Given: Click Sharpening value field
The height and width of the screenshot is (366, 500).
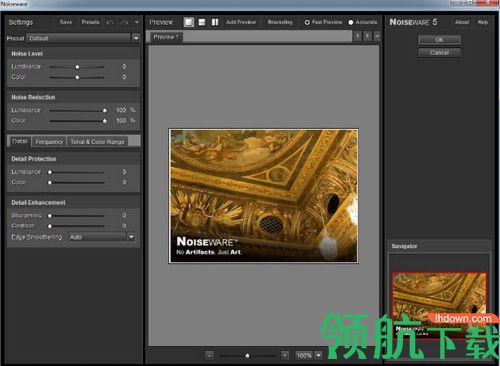Looking at the screenshot, I should 124,215.
